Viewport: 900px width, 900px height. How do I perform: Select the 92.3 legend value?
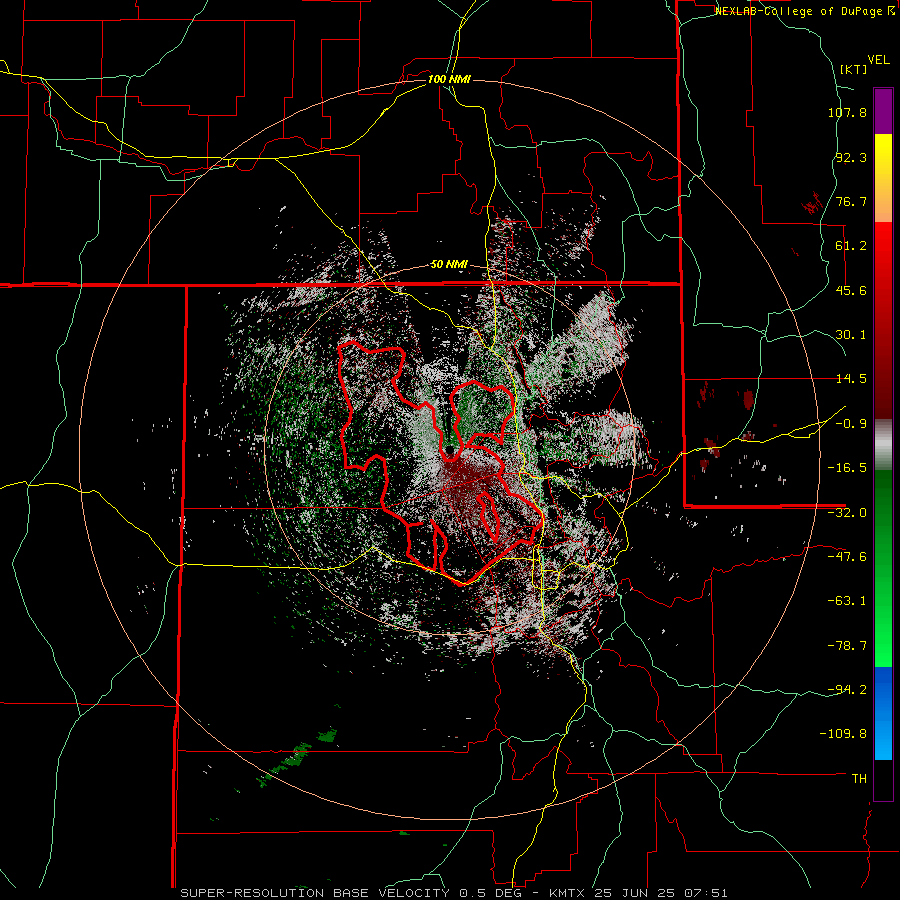[851, 157]
